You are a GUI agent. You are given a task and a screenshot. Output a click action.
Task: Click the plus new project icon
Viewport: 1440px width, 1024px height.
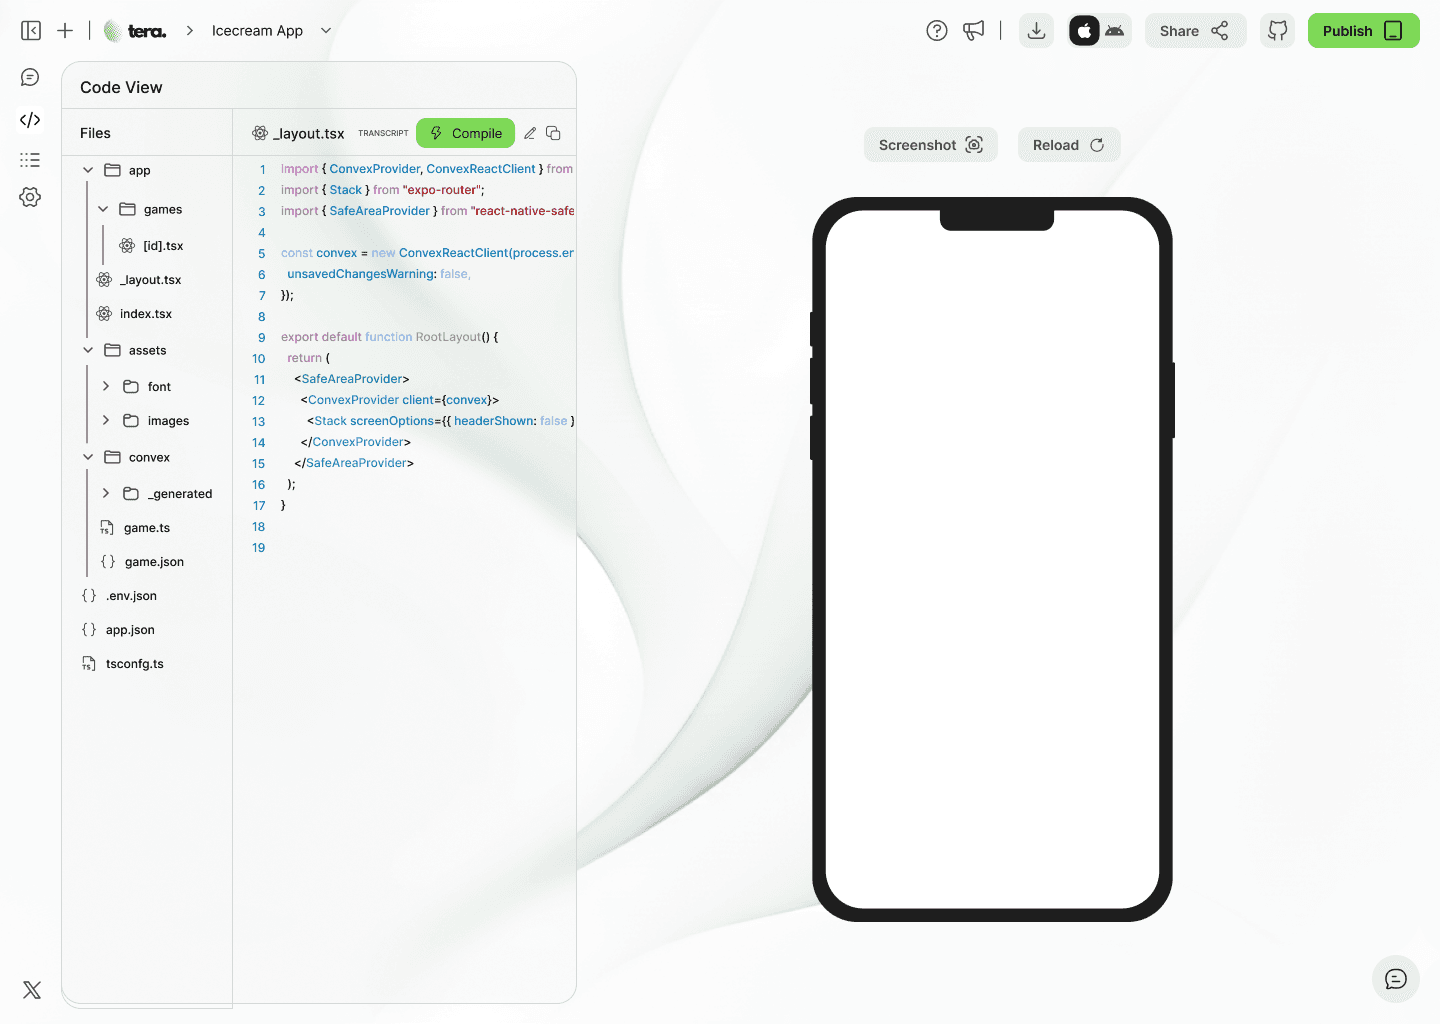point(65,31)
